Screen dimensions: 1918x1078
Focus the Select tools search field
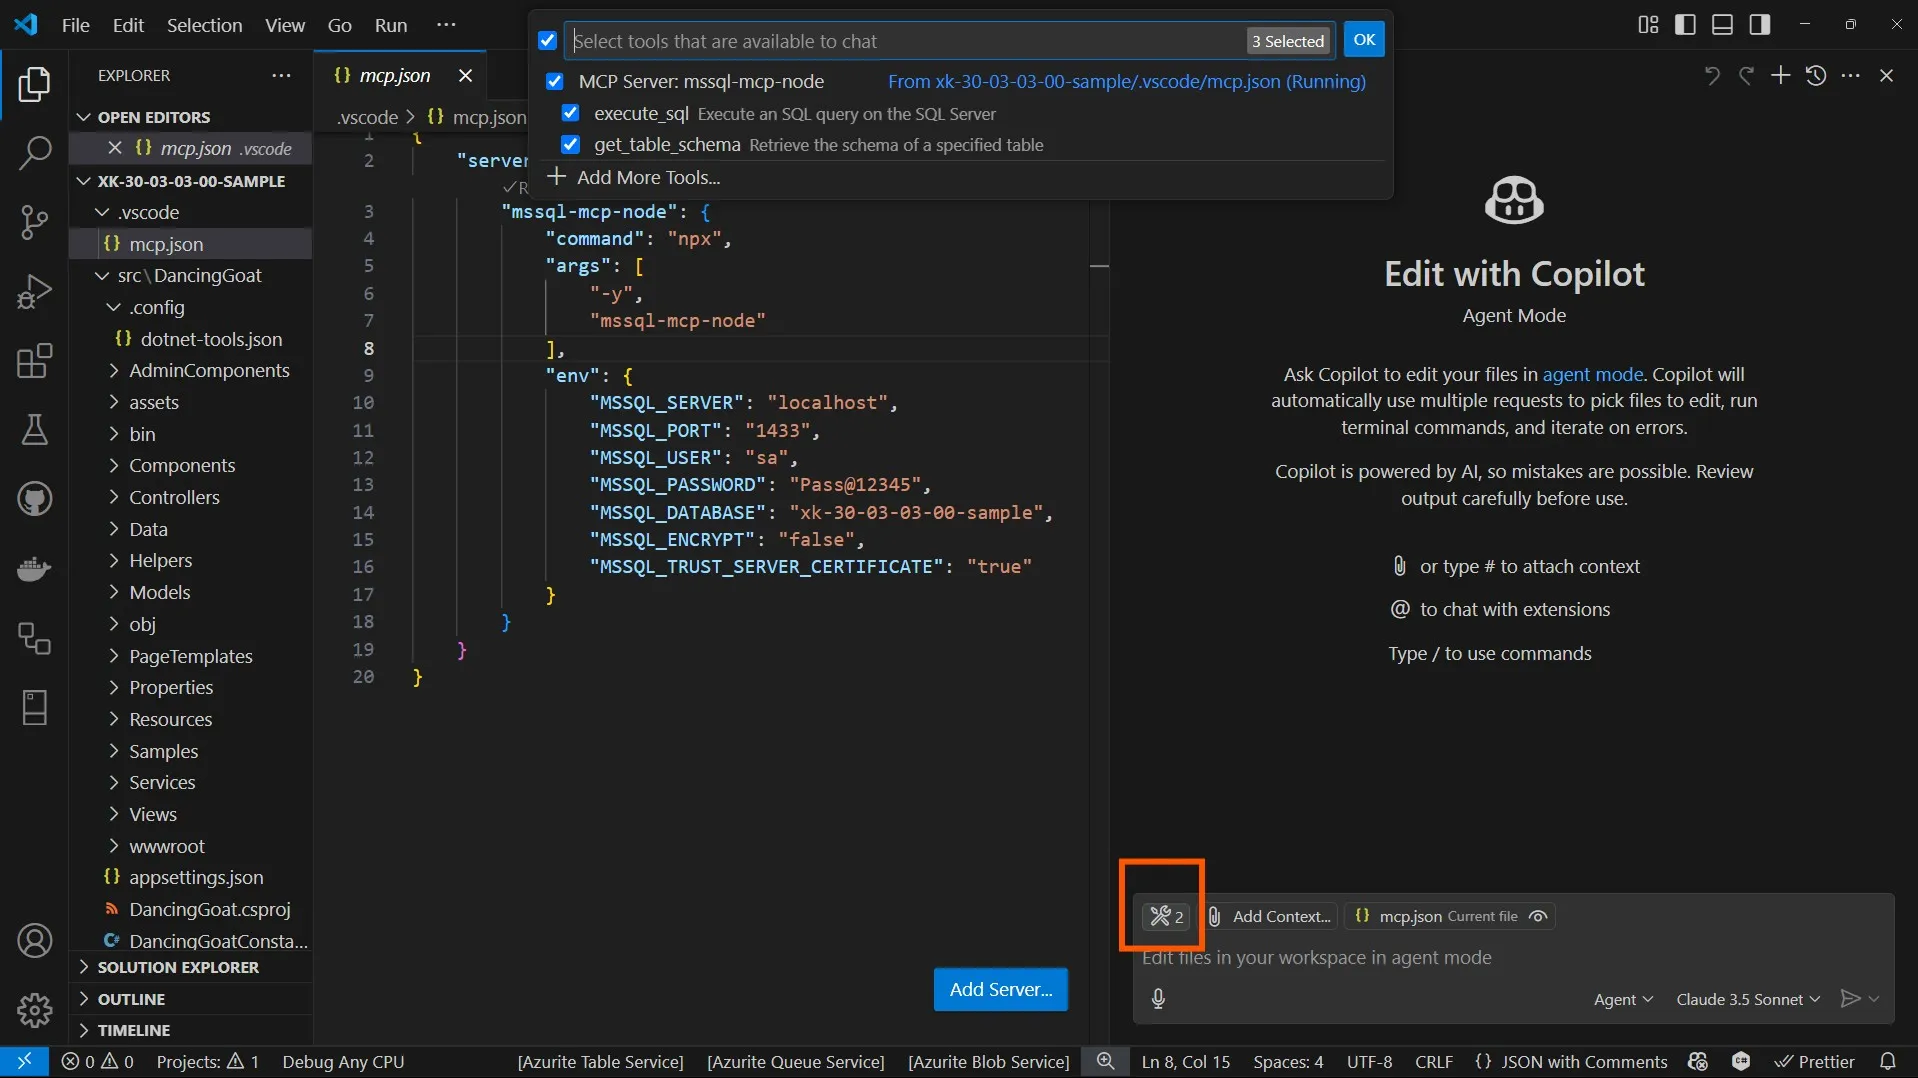pos(905,41)
